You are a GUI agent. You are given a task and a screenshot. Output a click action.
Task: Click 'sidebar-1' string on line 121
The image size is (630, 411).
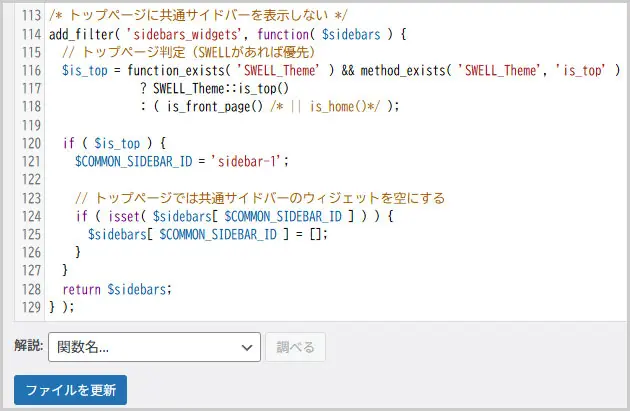click(x=247, y=162)
